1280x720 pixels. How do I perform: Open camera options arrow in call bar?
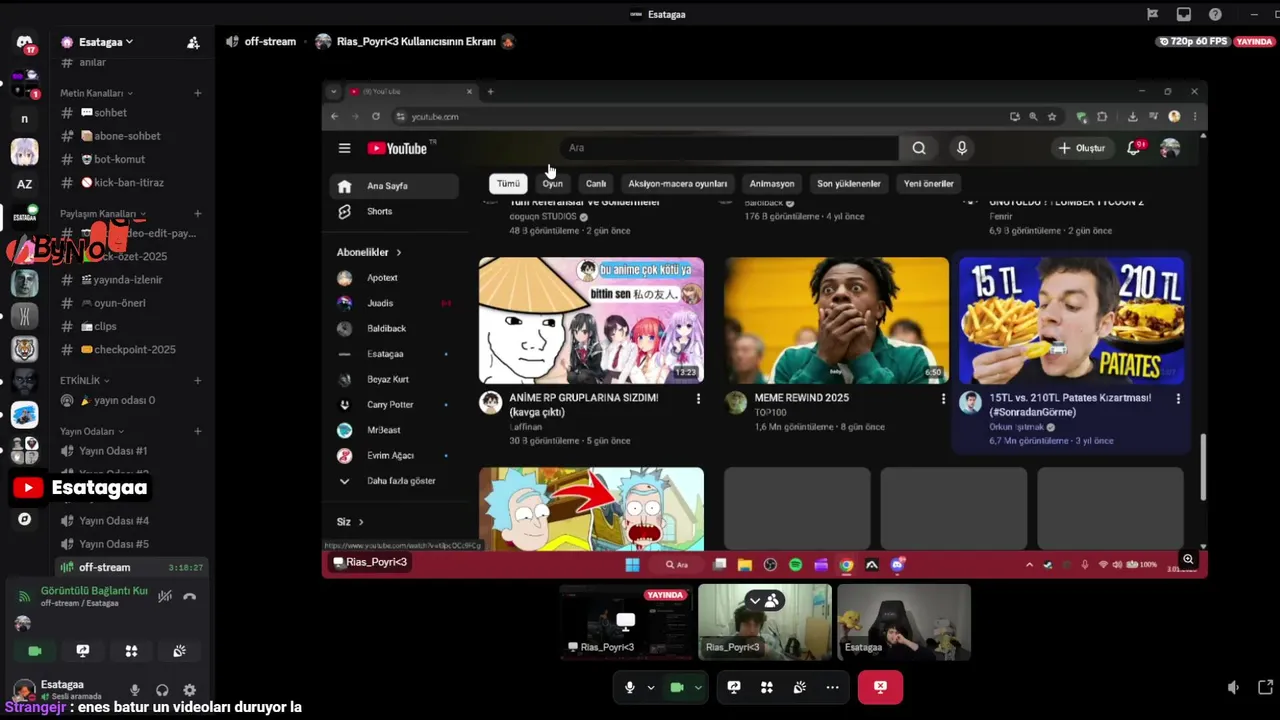pyautogui.click(x=698, y=687)
